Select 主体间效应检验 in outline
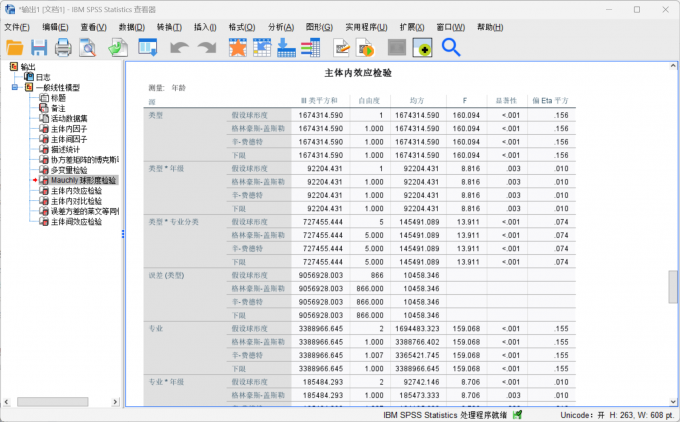 pos(76,222)
